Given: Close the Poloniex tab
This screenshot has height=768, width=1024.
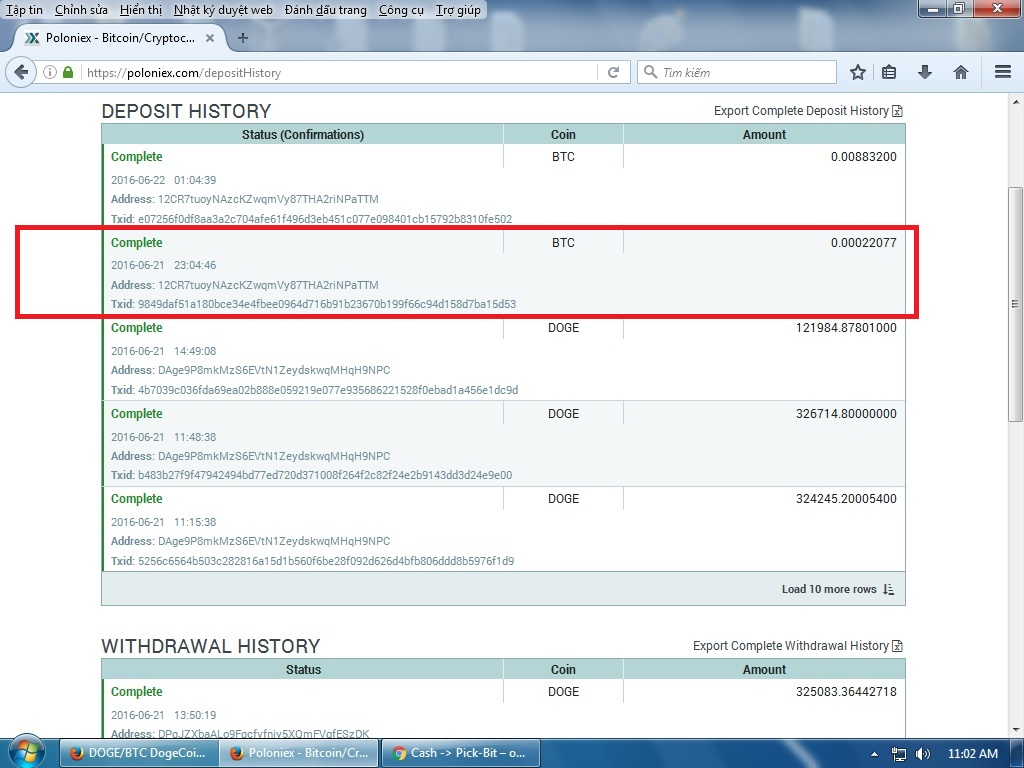Looking at the screenshot, I should click(210, 38).
